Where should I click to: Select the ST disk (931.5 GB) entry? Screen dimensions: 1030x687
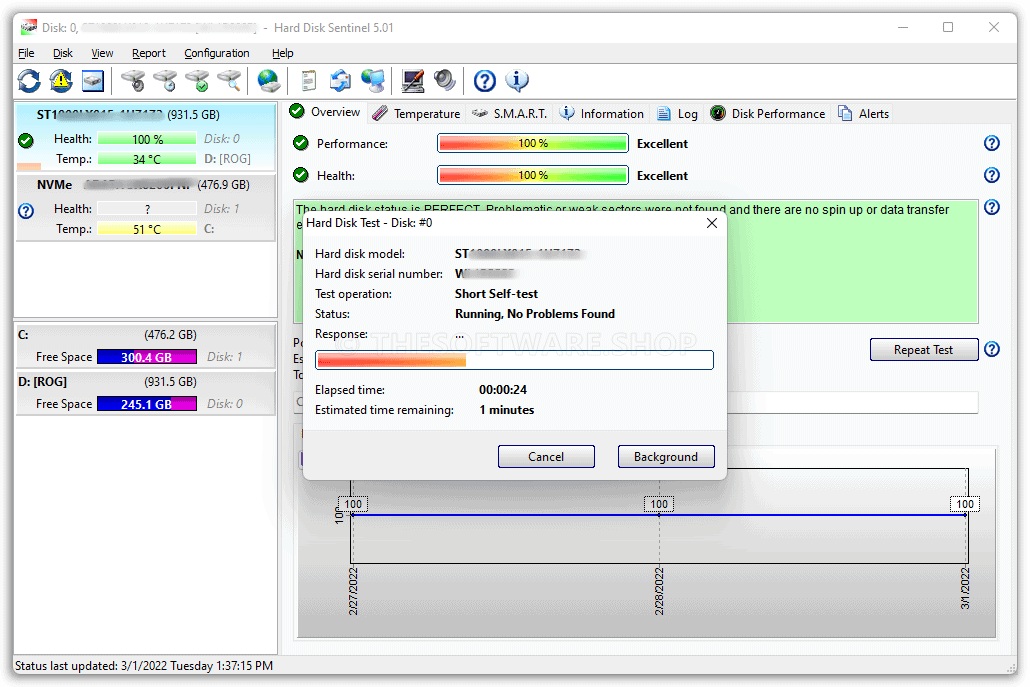coord(145,137)
